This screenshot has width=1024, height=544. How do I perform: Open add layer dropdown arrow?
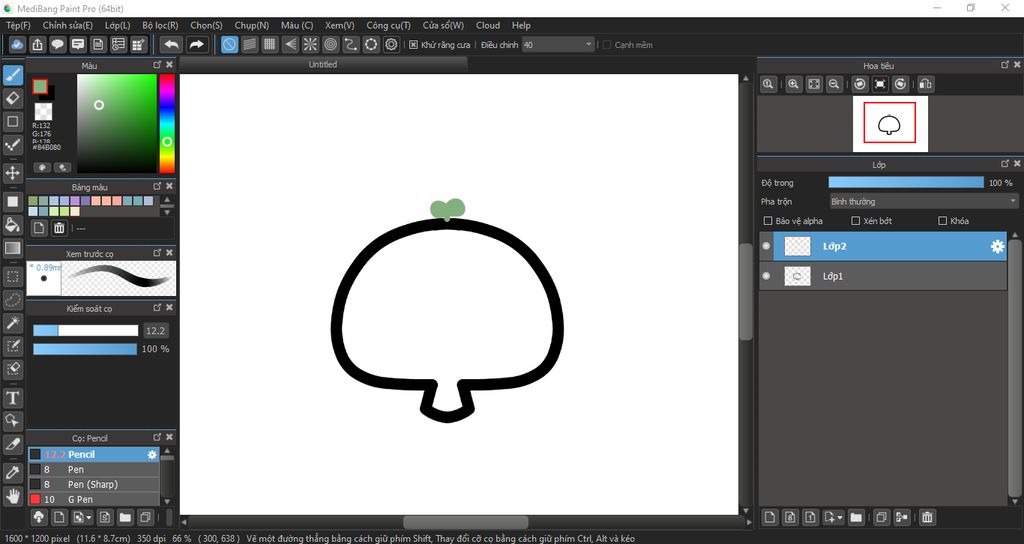point(839,517)
